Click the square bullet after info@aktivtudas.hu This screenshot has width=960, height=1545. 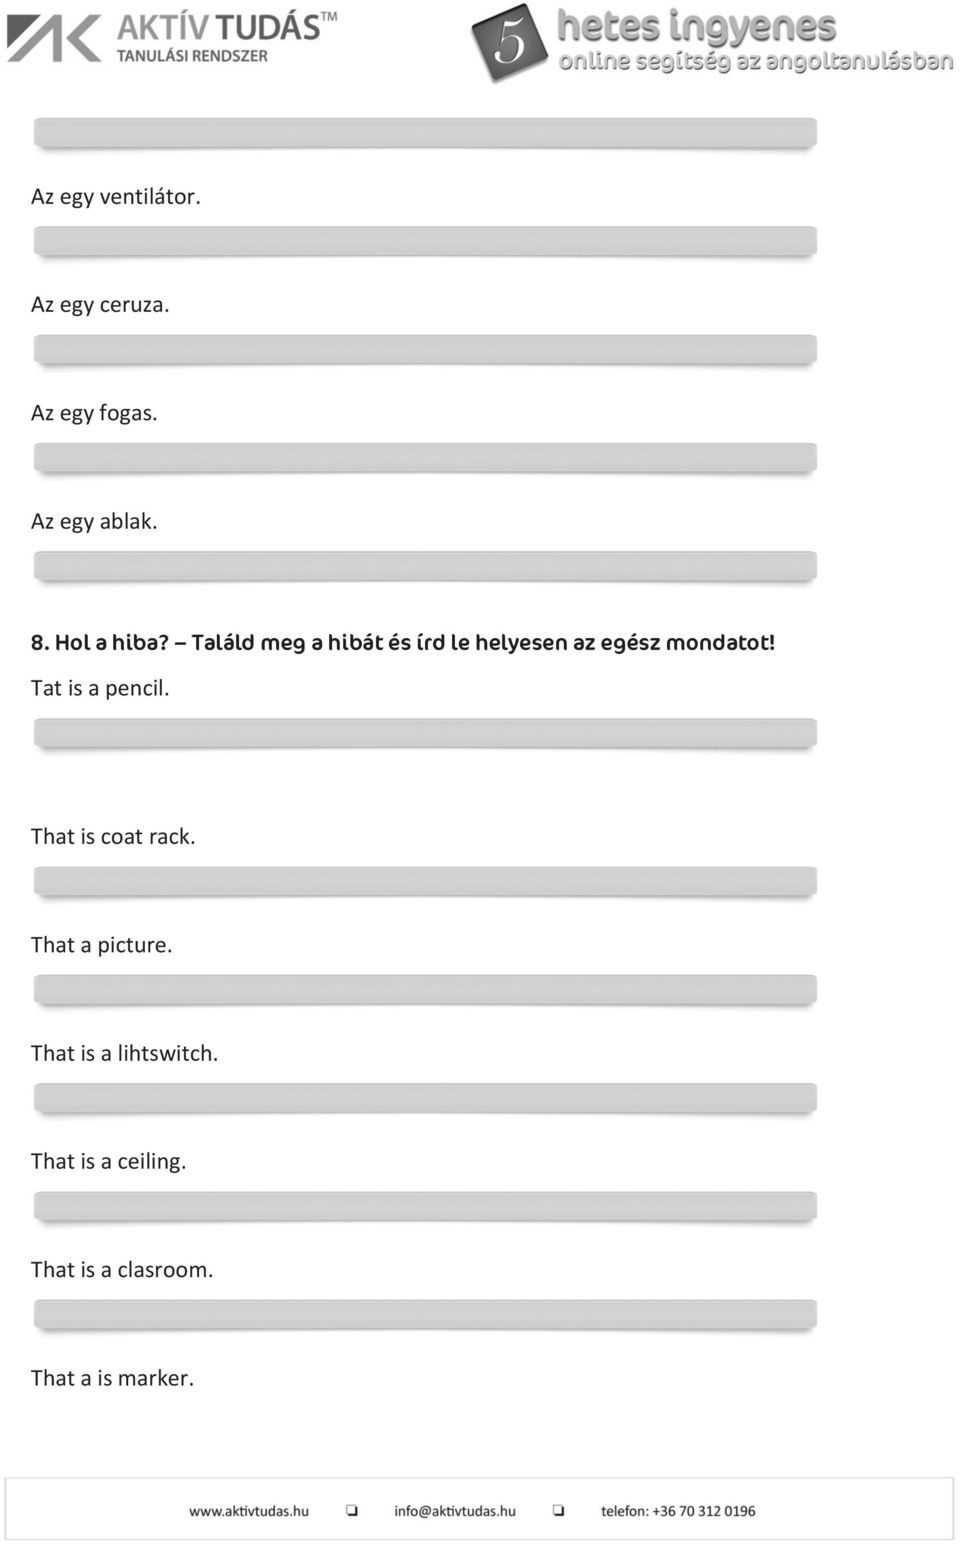[x=558, y=1510]
